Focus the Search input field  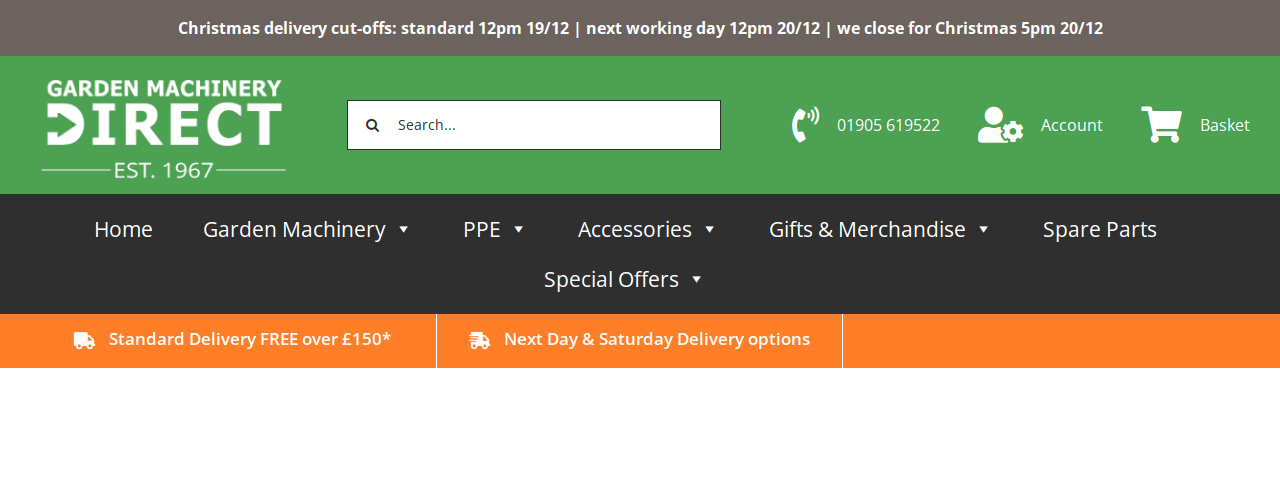point(534,125)
